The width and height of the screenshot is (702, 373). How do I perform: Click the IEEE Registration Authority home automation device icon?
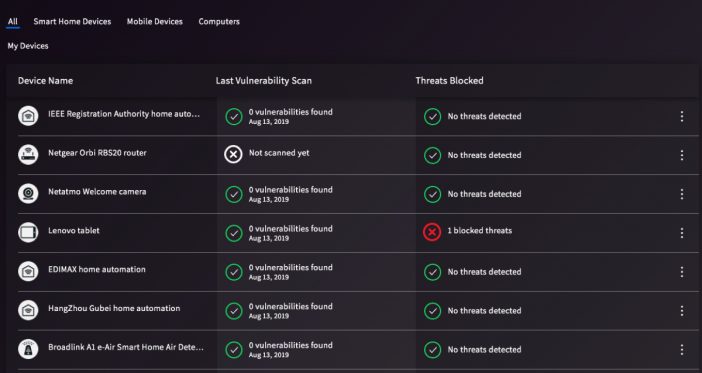tap(28, 116)
